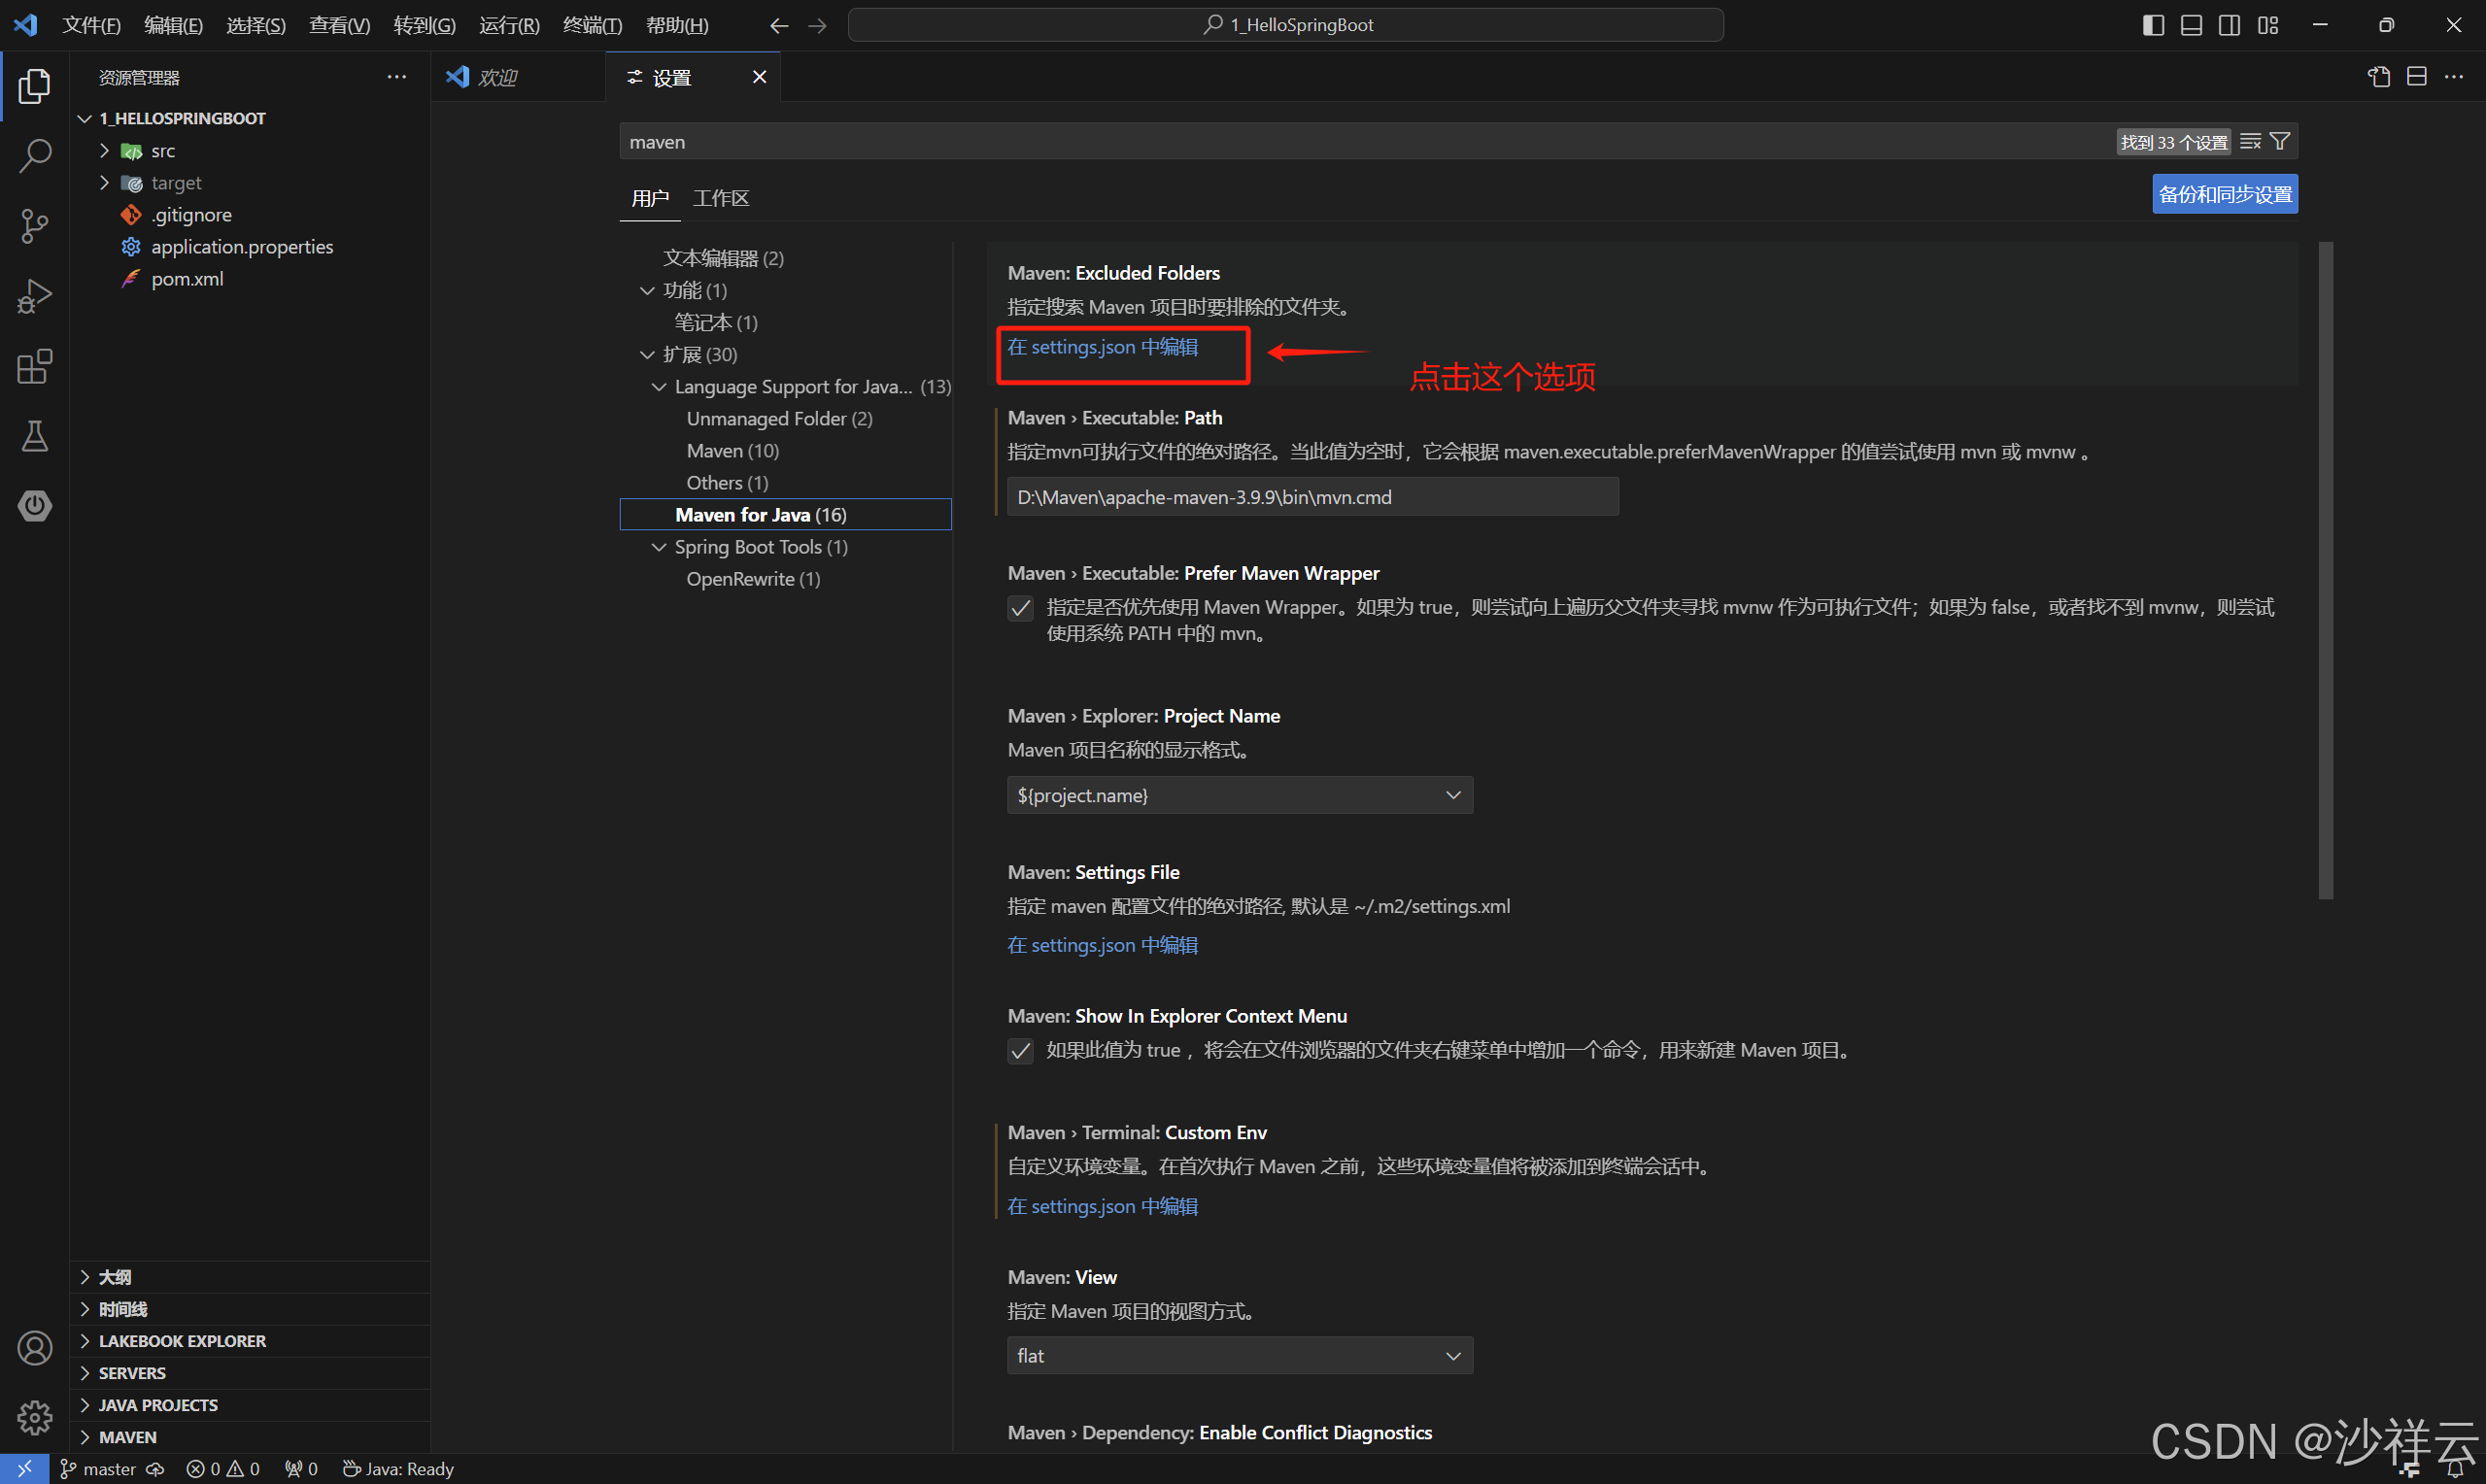Expand the SERVERS panel

pyautogui.click(x=250, y=1373)
